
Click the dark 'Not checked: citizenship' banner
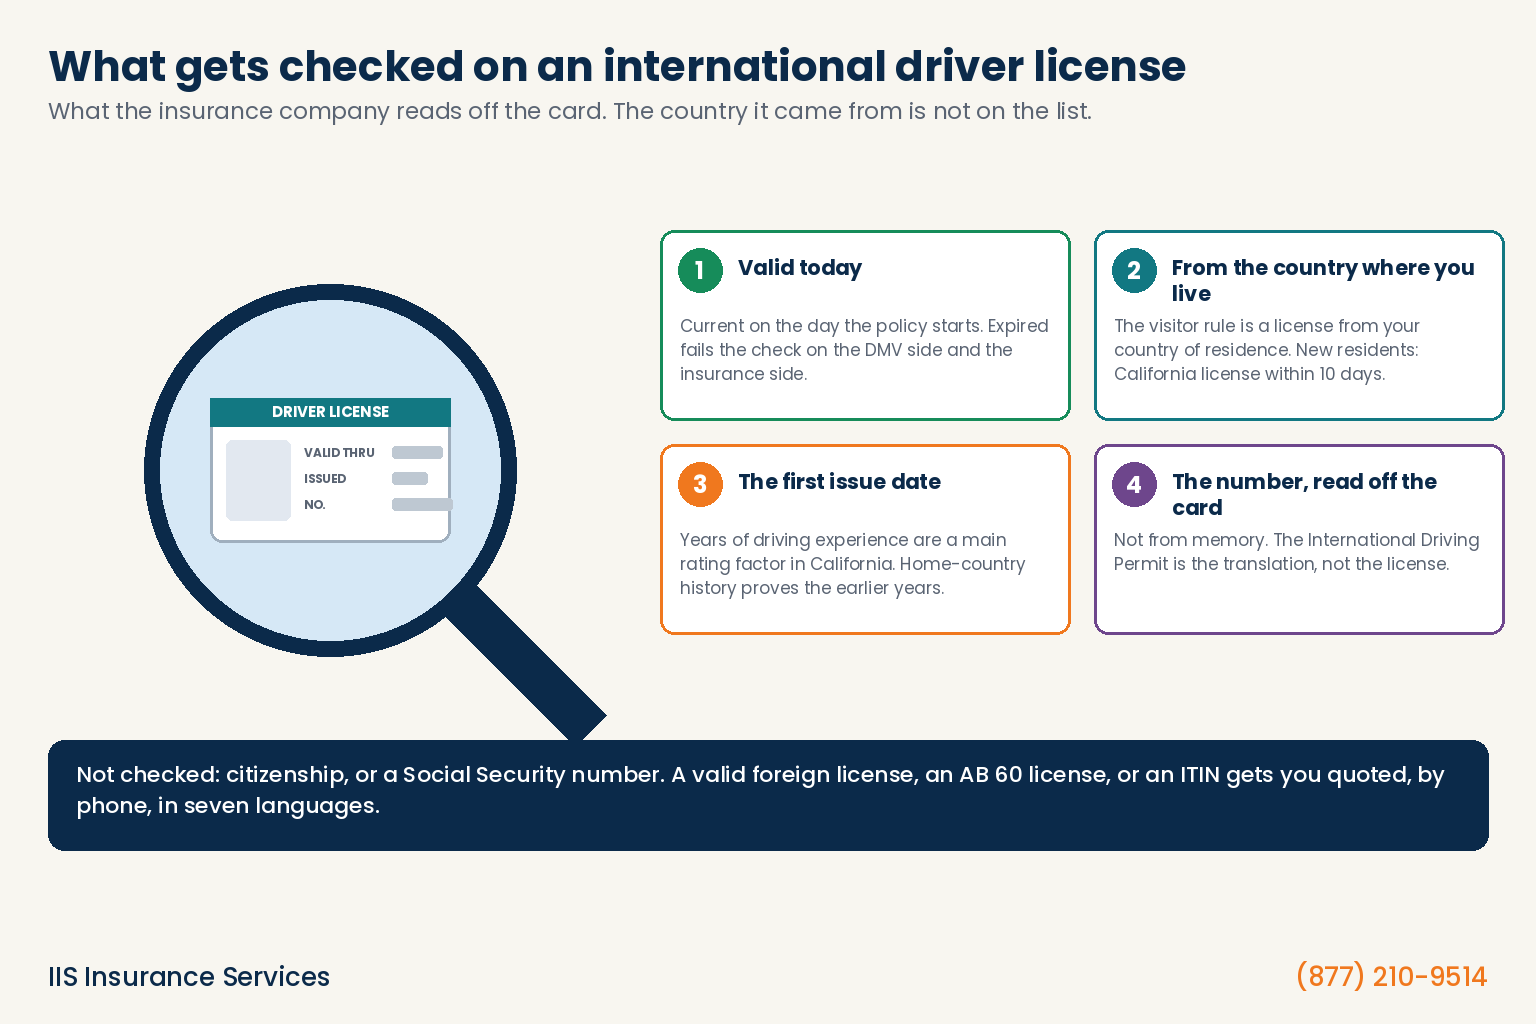coord(768,795)
